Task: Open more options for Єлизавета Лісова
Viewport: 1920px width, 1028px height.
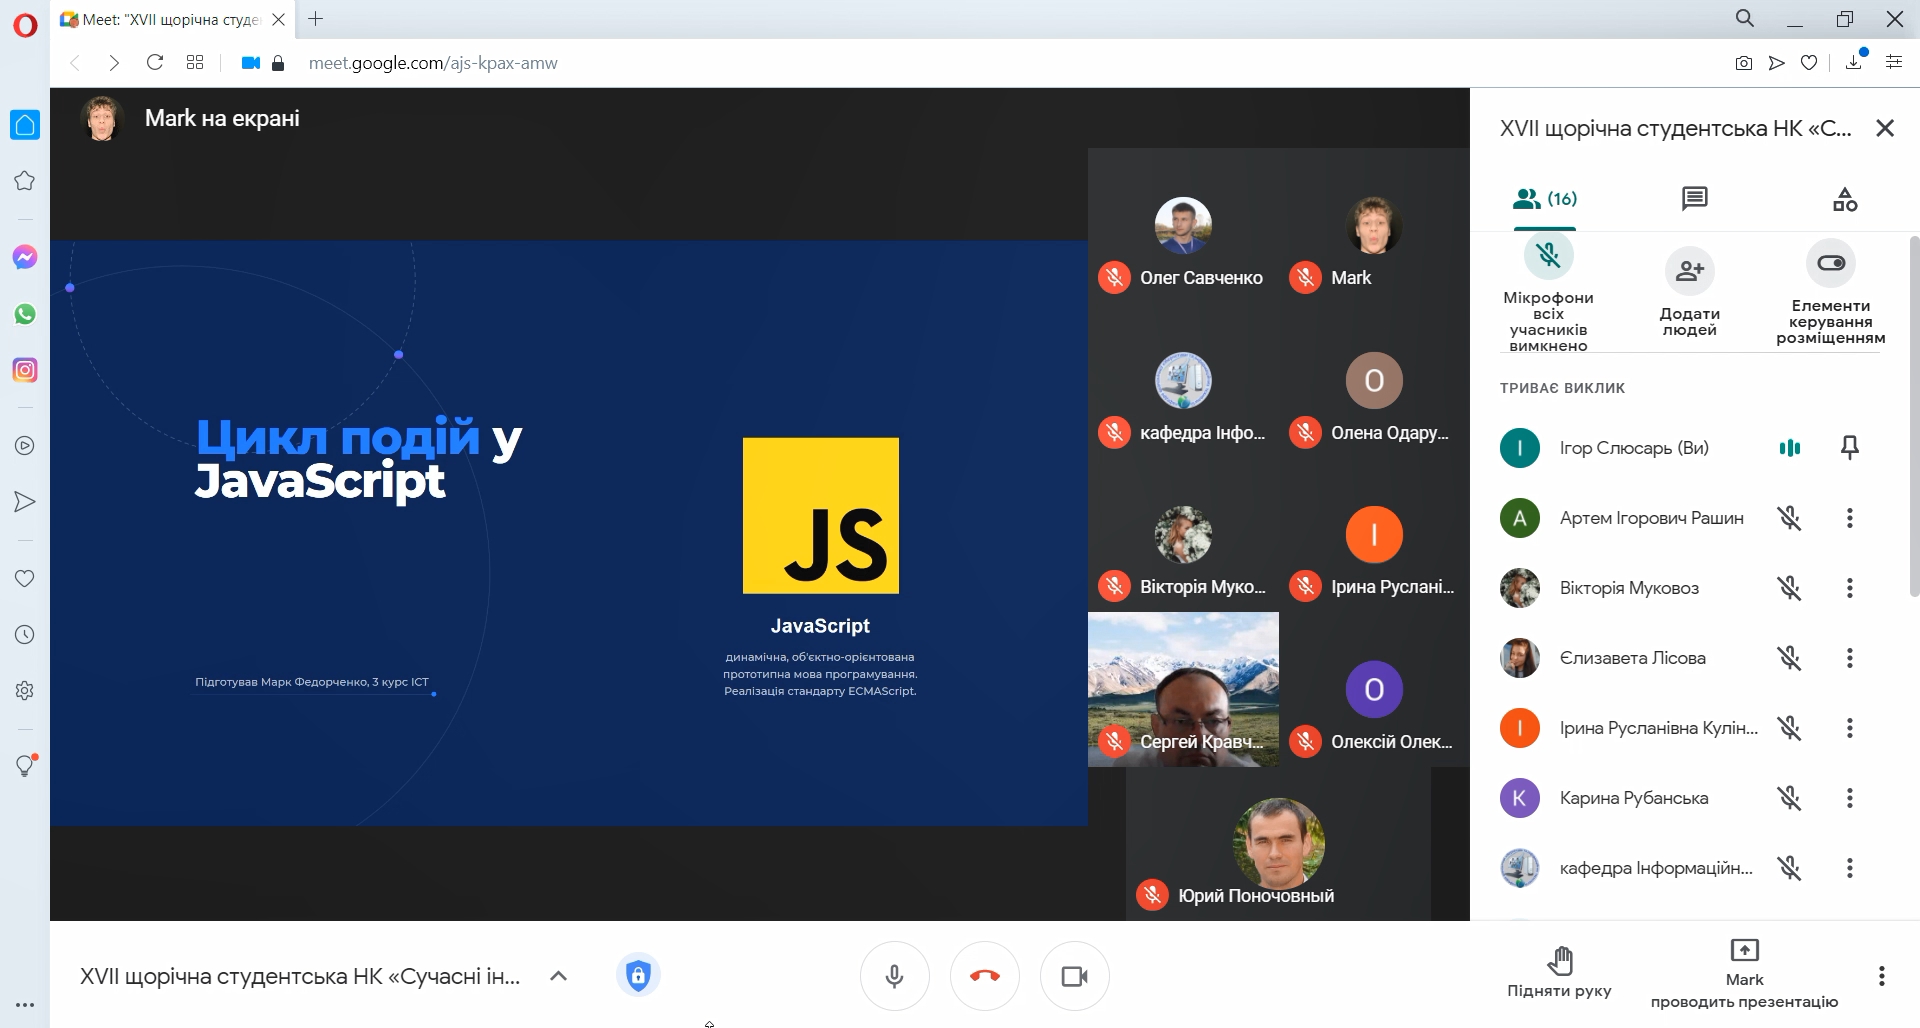Action: point(1850,658)
